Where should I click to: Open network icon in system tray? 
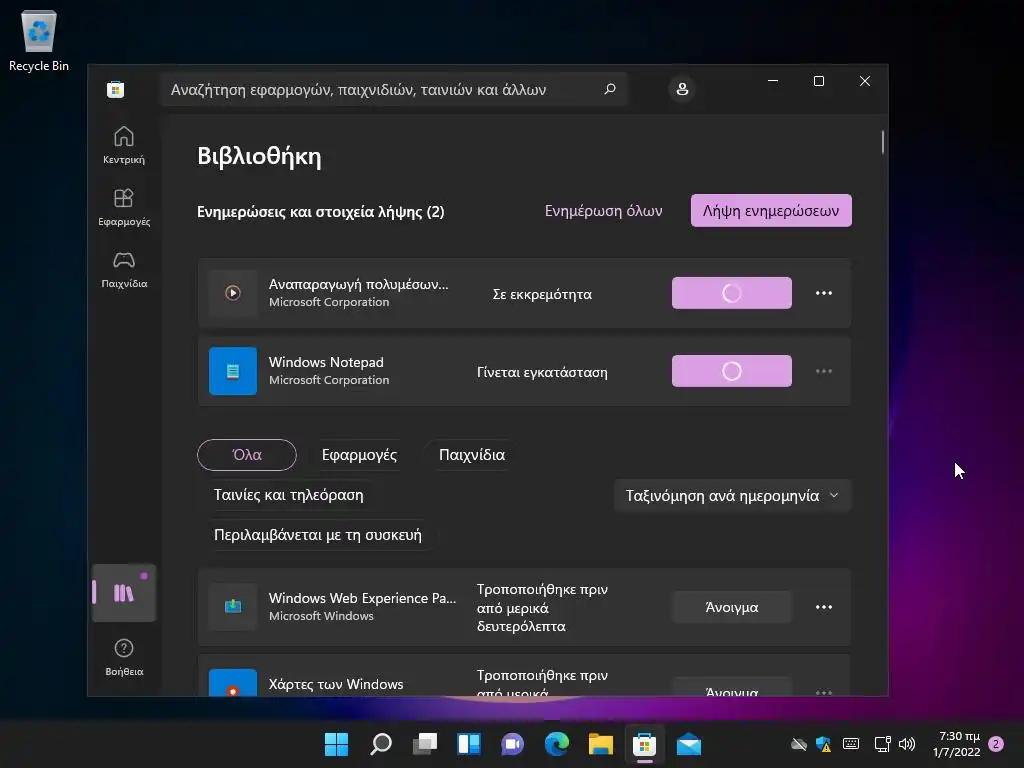[882, 744]
